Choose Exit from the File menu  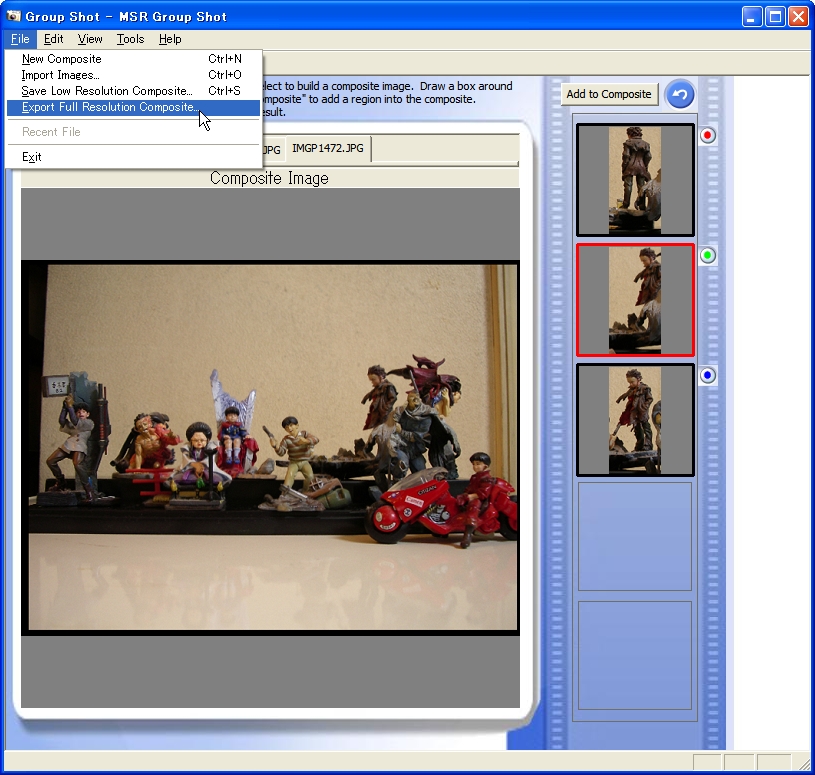[133, 157]
